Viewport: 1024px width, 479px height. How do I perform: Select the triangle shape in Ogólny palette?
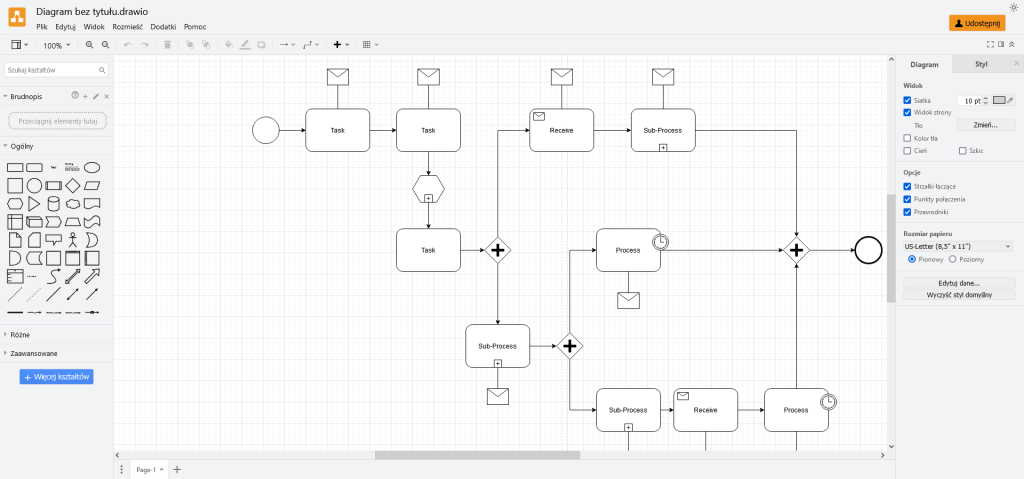[34, 204]
